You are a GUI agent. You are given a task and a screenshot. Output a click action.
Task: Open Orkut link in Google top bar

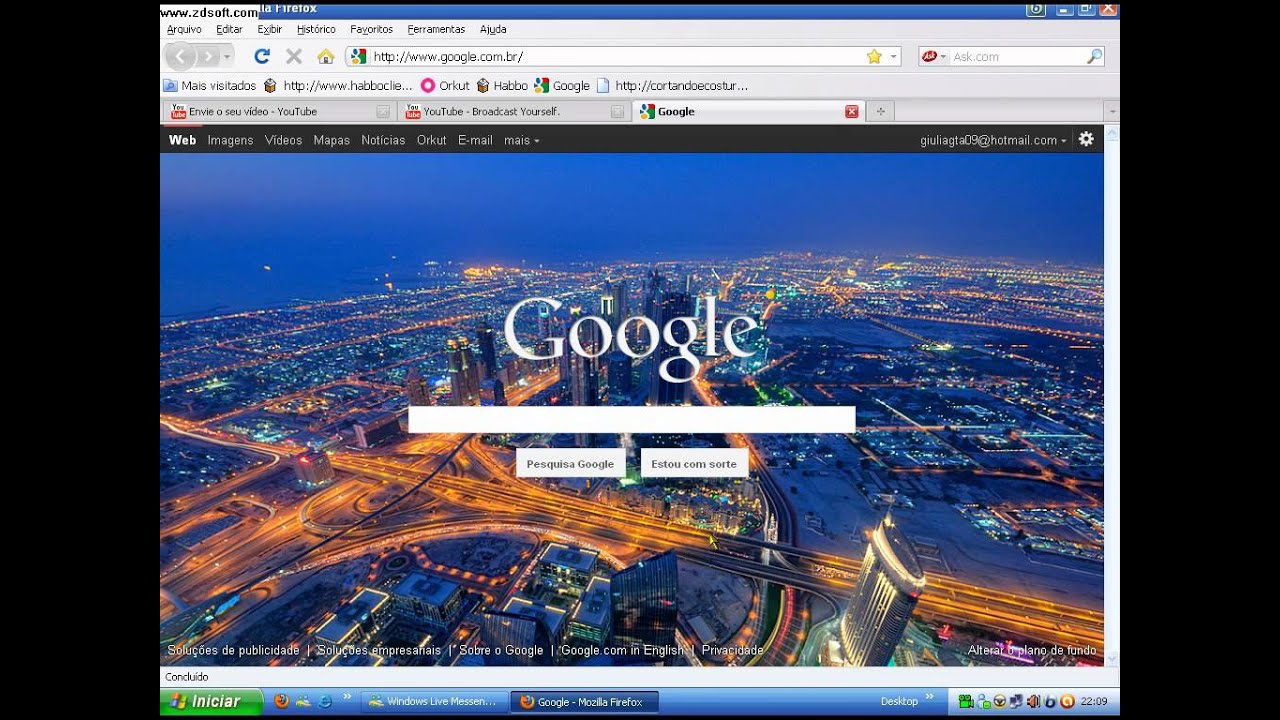431,140
